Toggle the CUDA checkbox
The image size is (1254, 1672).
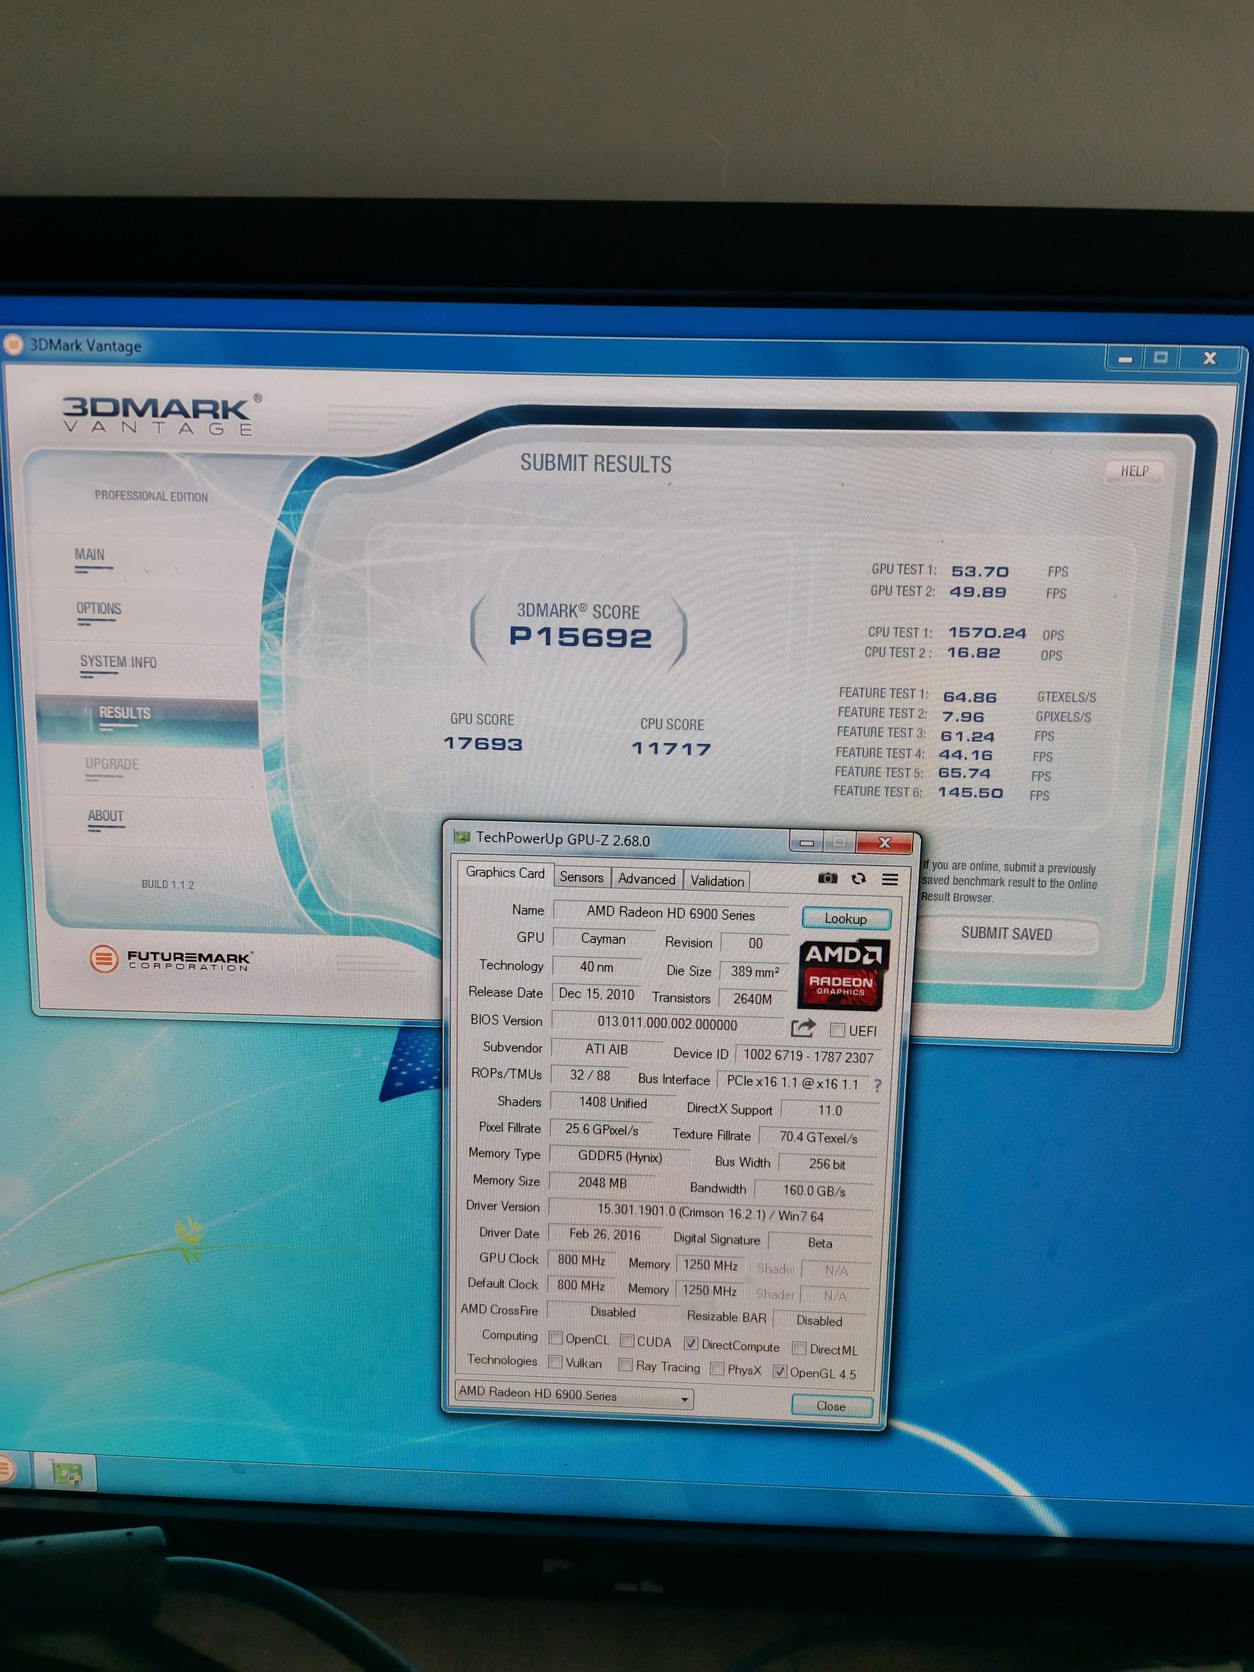coord(627,1340)
